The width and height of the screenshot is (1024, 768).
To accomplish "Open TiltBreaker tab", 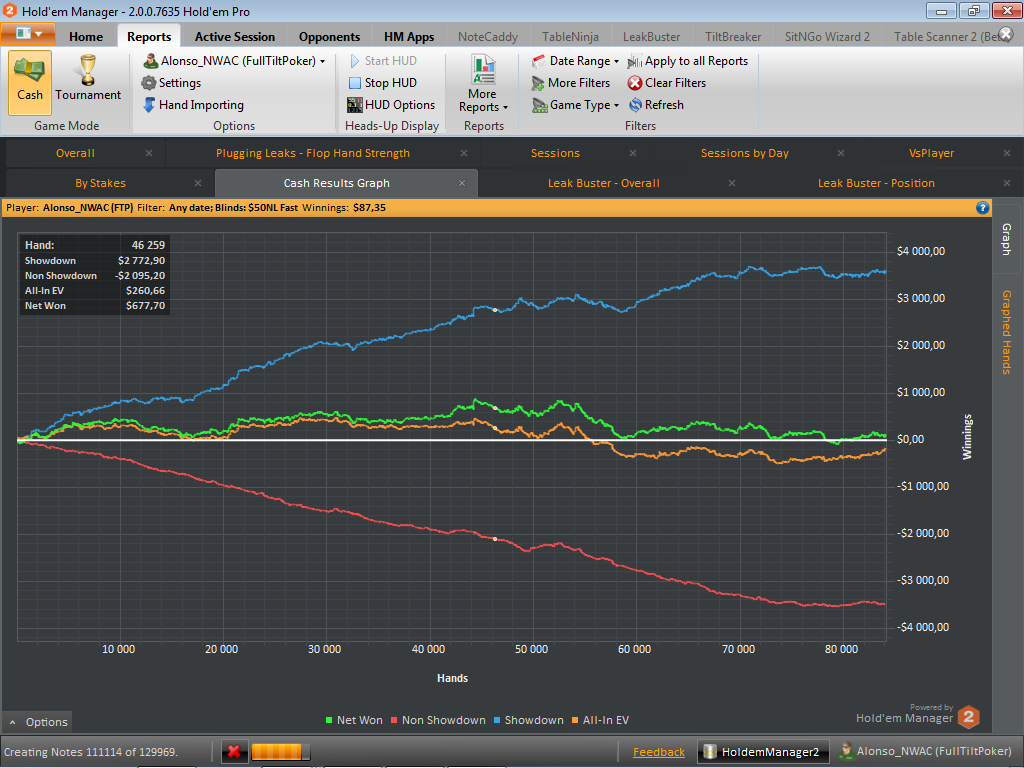I will (x=733, y=37).
